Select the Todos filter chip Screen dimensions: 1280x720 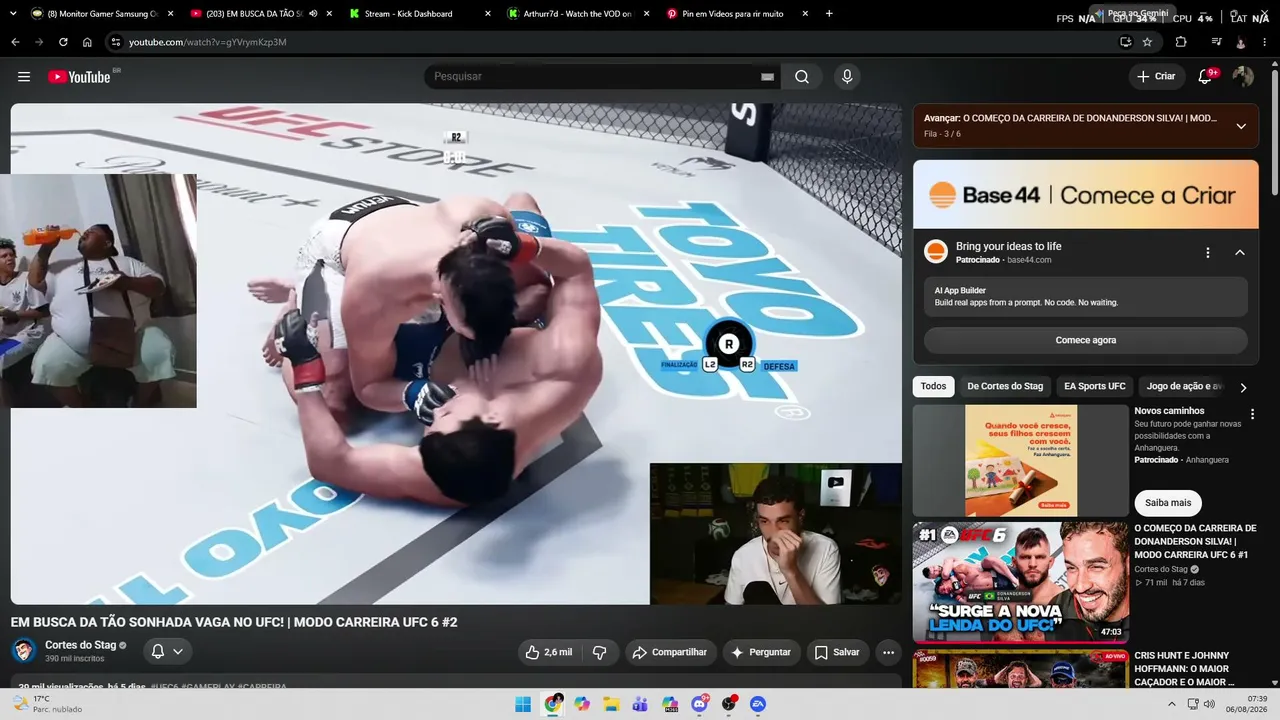pos(933,387)
